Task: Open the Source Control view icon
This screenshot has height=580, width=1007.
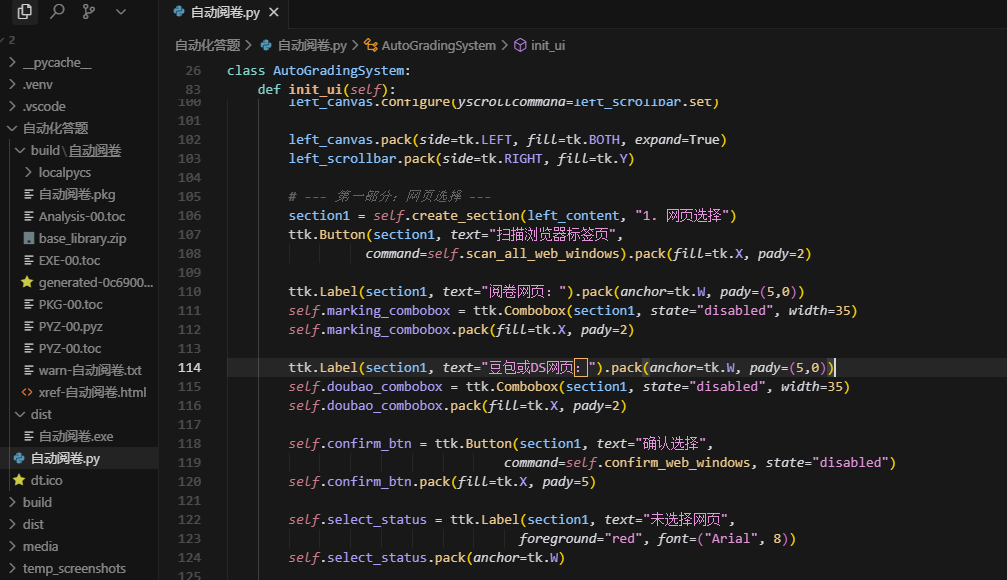Action: (x=89, y=12)
